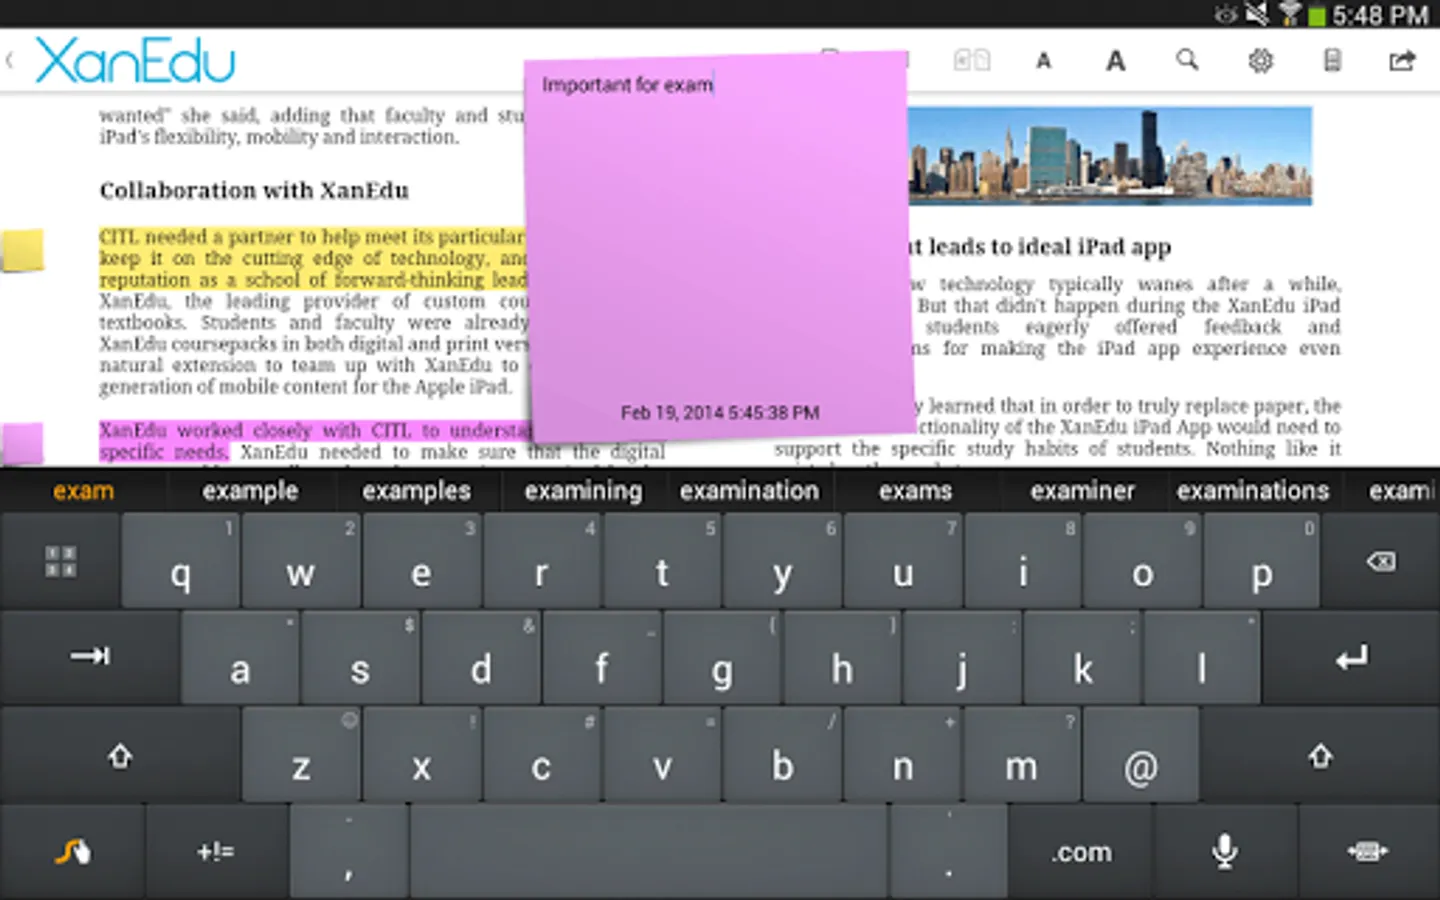Tap the New York skyline image

pyautogui.click(x=1109, y=155)
